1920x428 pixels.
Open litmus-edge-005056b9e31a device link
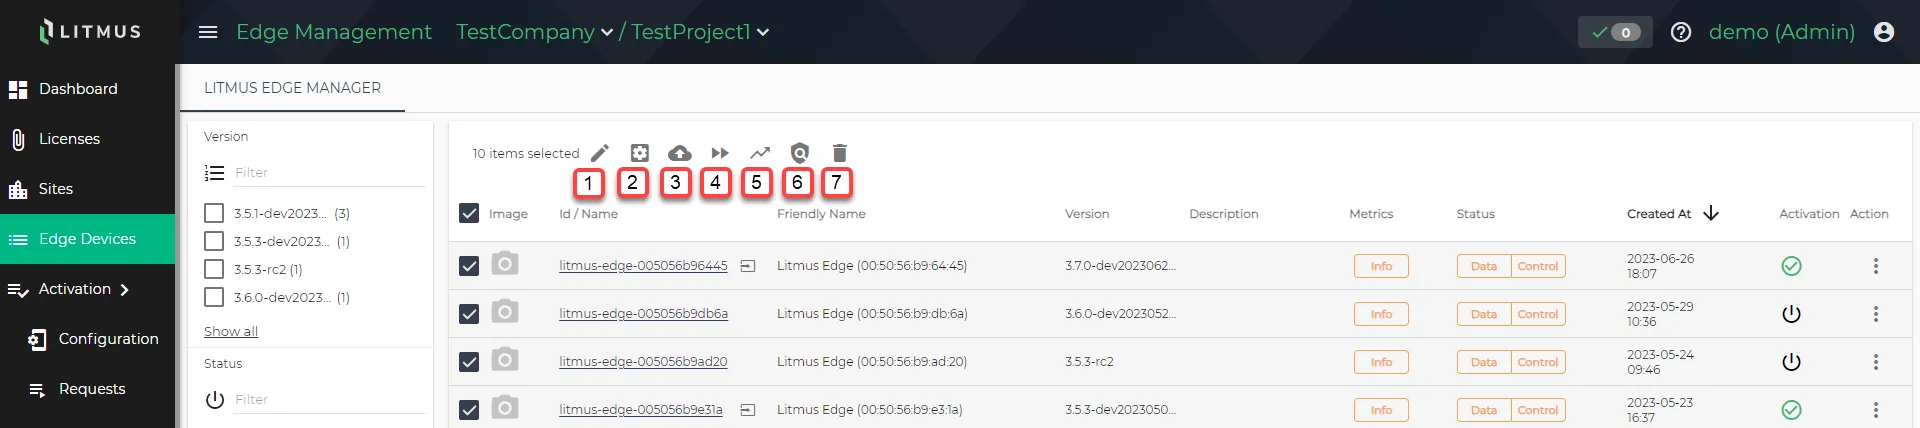(640, 410)
